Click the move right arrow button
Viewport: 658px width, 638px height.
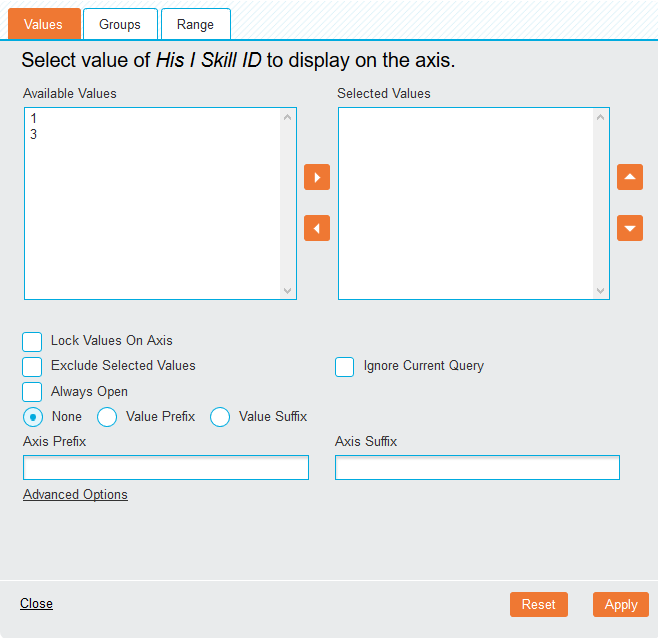click(x=316, y=177)
